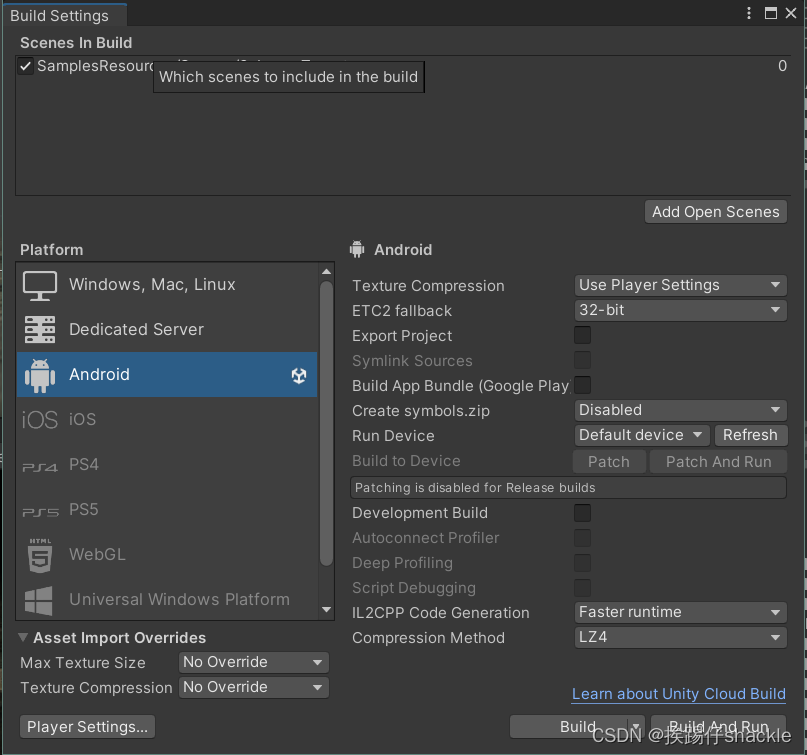Toggle the Symlink Sources checkbox
This screenshot has width=807, height=755.
(582, 360)
